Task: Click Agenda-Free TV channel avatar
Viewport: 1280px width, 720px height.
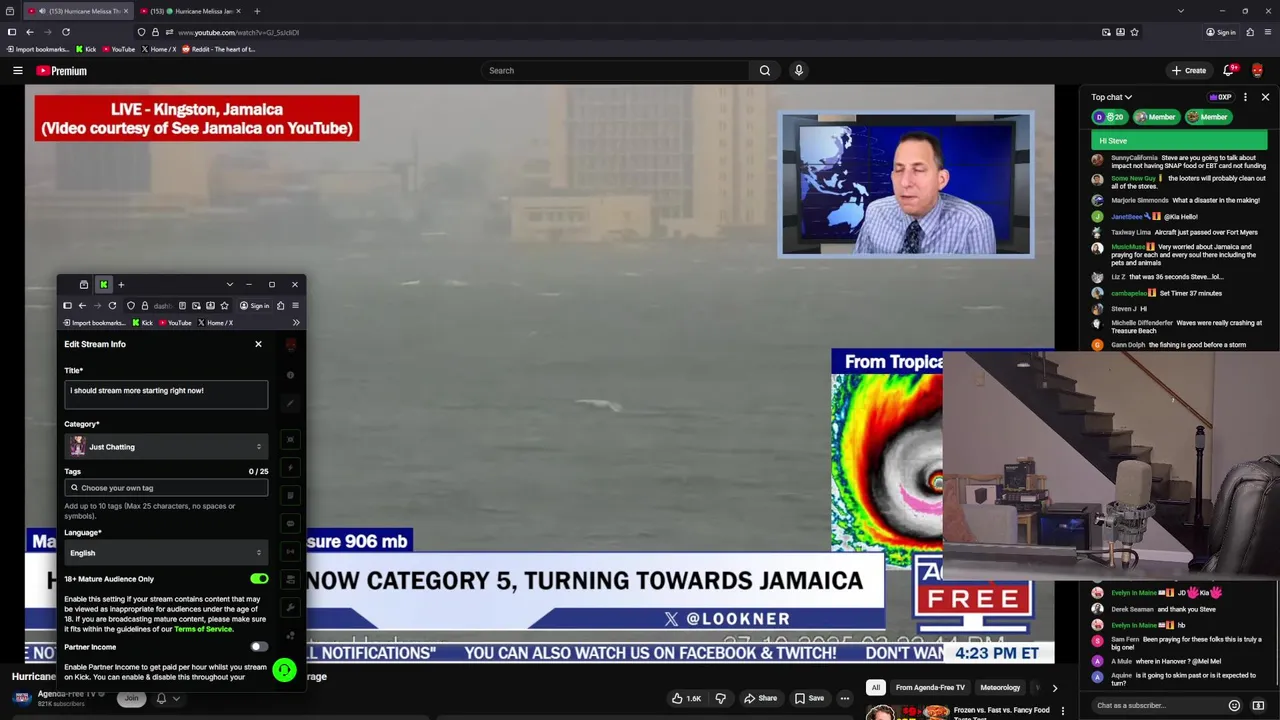Action: (21, 697)
